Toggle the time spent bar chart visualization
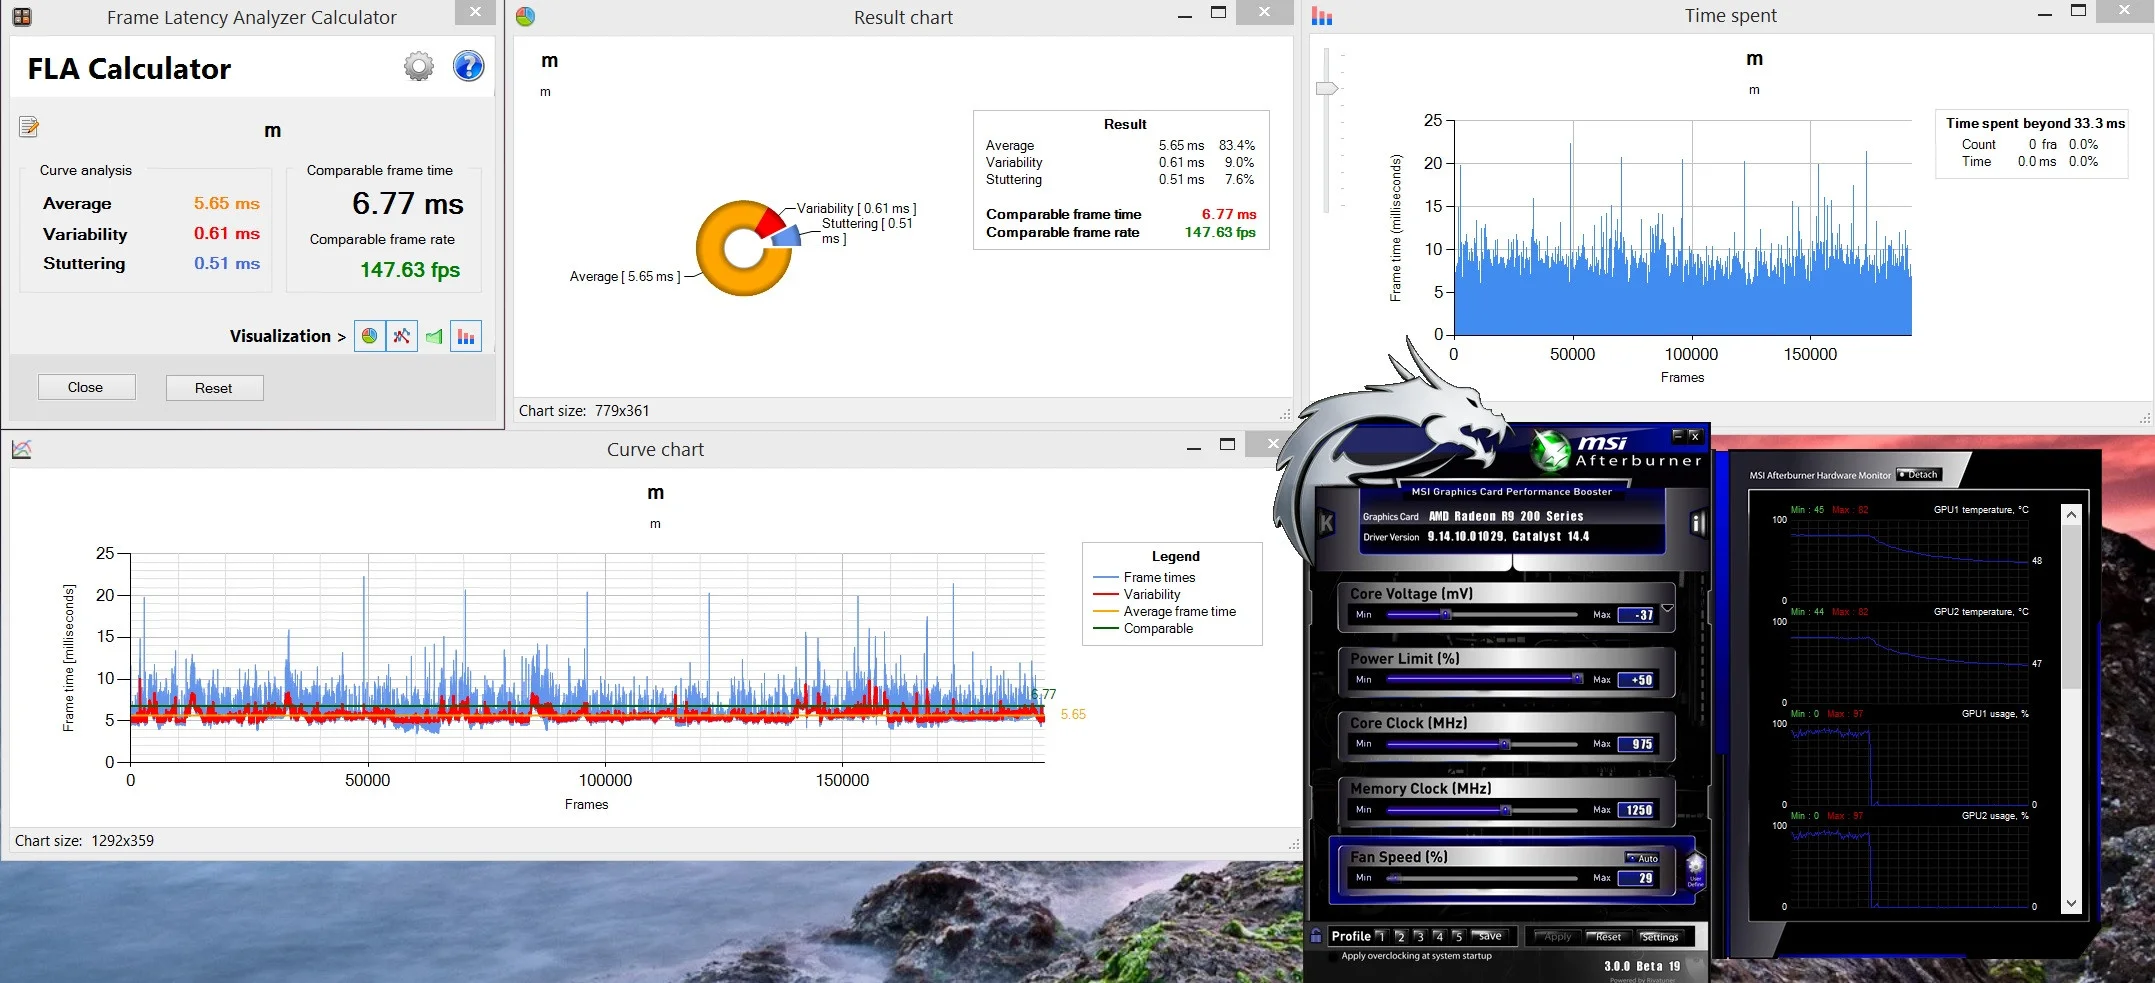Viewport: 2155px width, 983px height. pos(466,336)
